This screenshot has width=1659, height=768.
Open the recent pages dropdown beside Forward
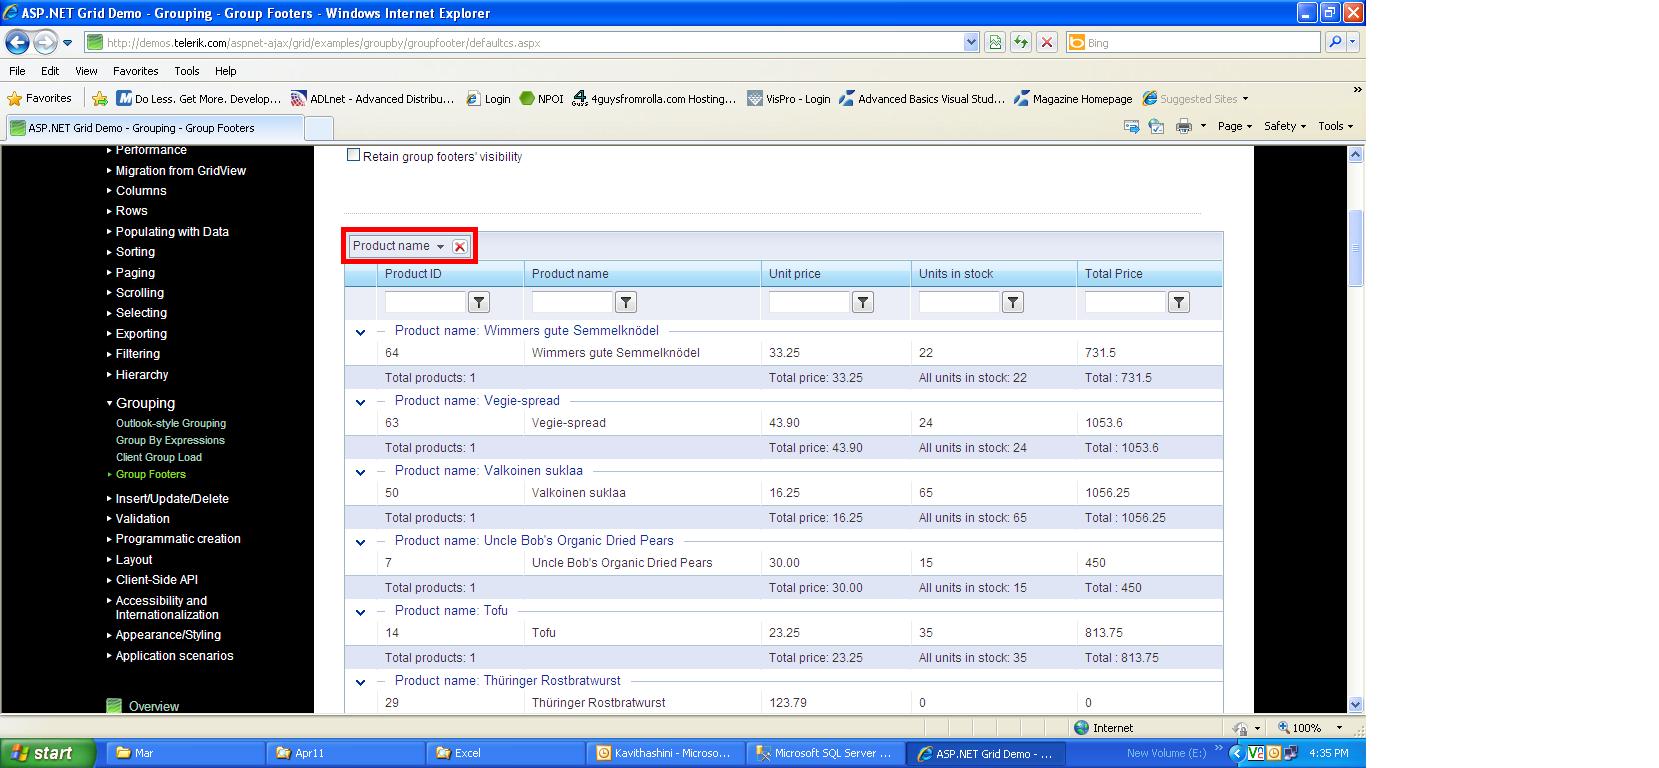coord(67,43)
